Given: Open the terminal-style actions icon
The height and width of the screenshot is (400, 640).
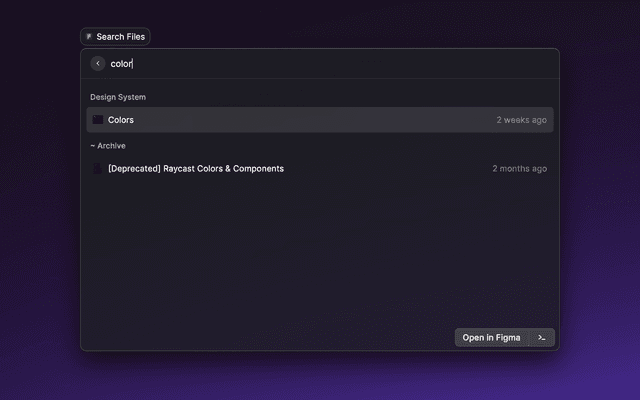Looking at the screenshot, I should [541, 338].
